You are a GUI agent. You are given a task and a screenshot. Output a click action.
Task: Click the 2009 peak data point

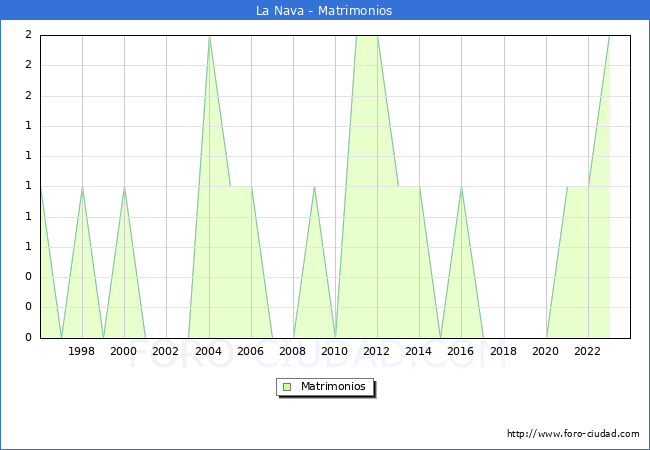[x=315, y=187]
